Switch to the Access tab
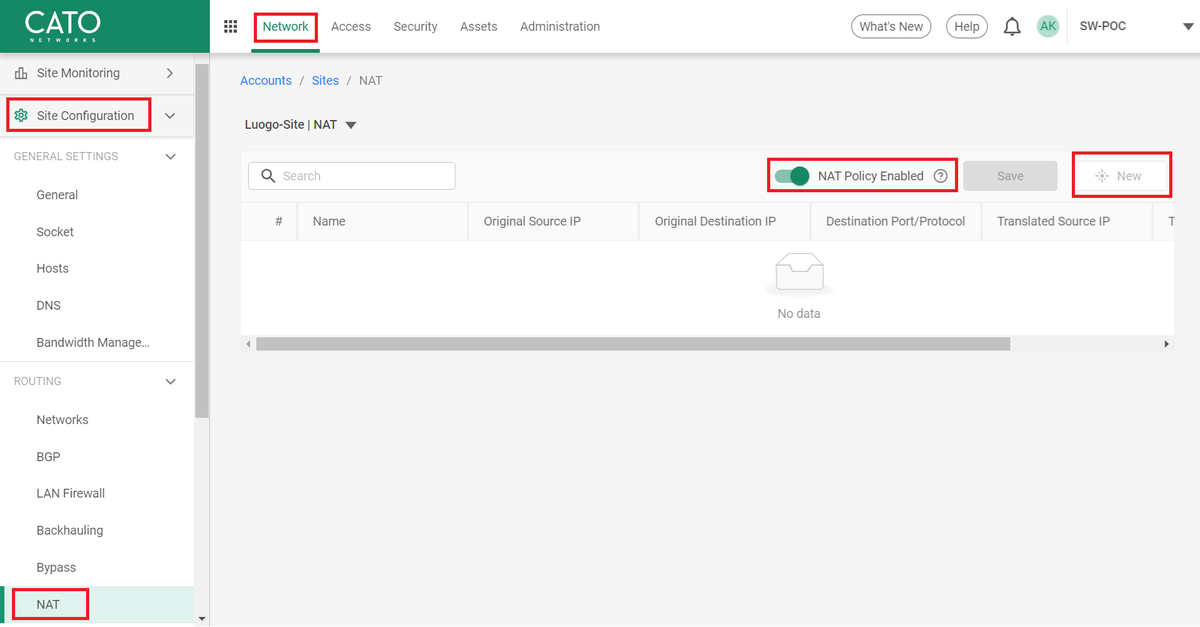 [x=351, y=27]
